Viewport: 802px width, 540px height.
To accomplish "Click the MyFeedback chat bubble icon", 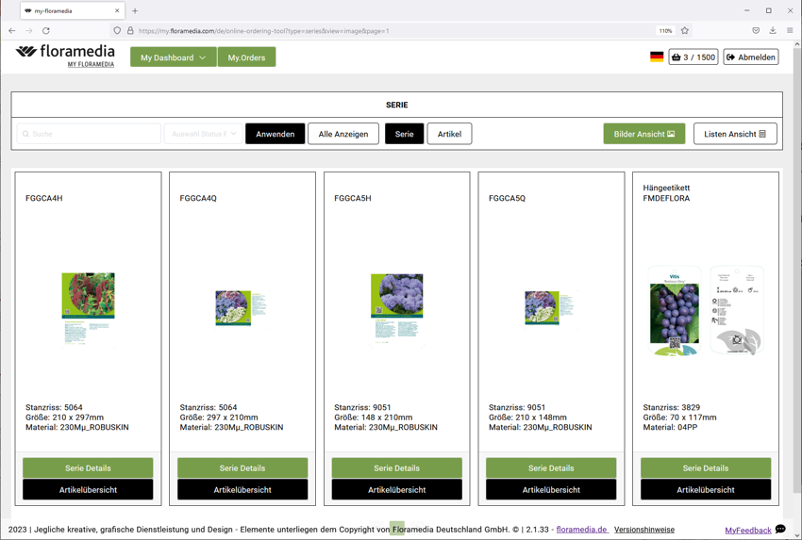I will pyautogui.click(x=780, y=529).
